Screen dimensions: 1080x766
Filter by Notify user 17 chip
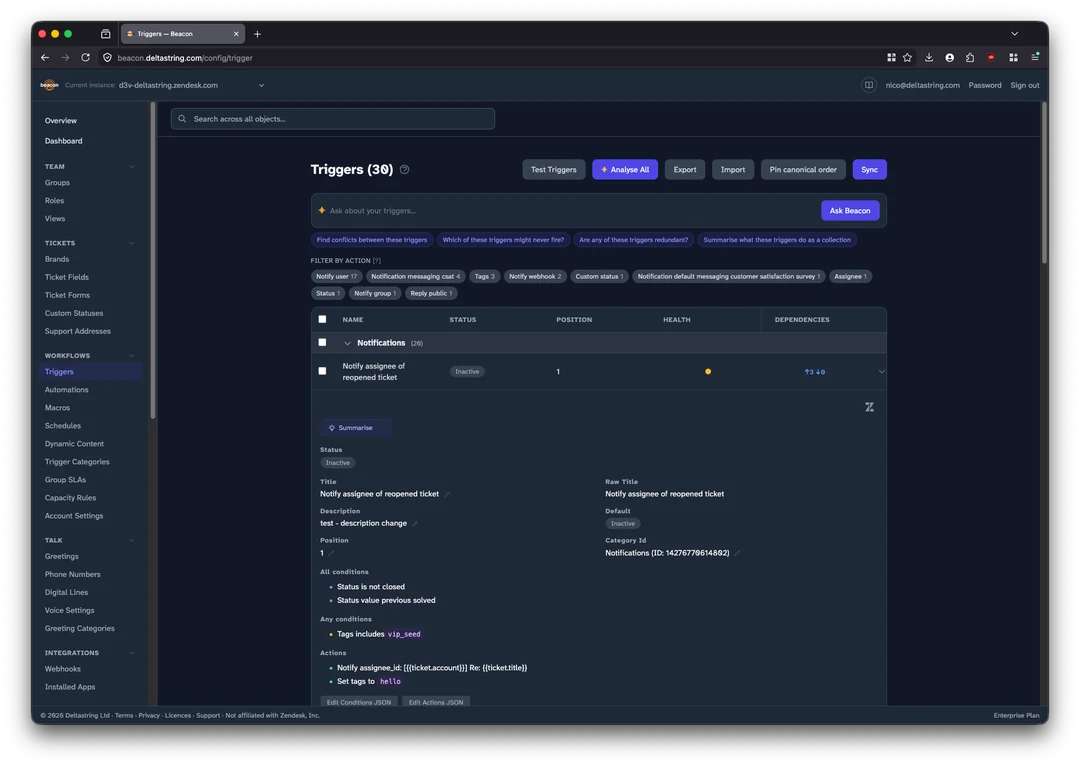(x=336, y=276)
